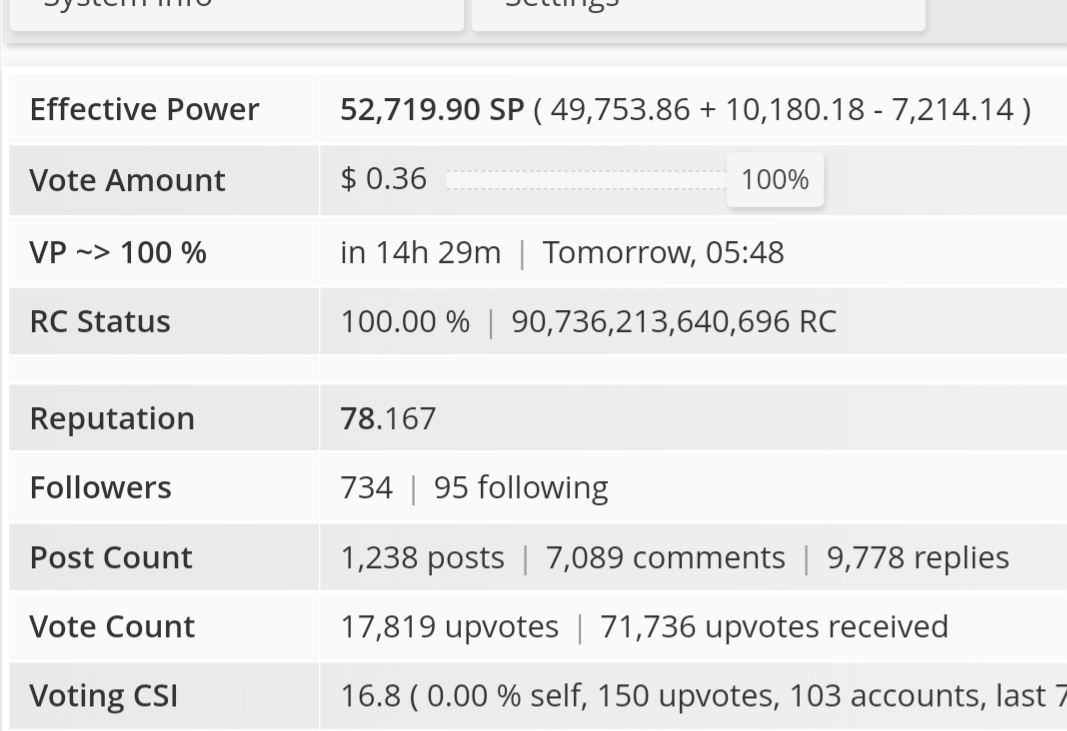
Task: Click the 90,736,213,640,696 RC value
Action: click(x=674, y=321)
